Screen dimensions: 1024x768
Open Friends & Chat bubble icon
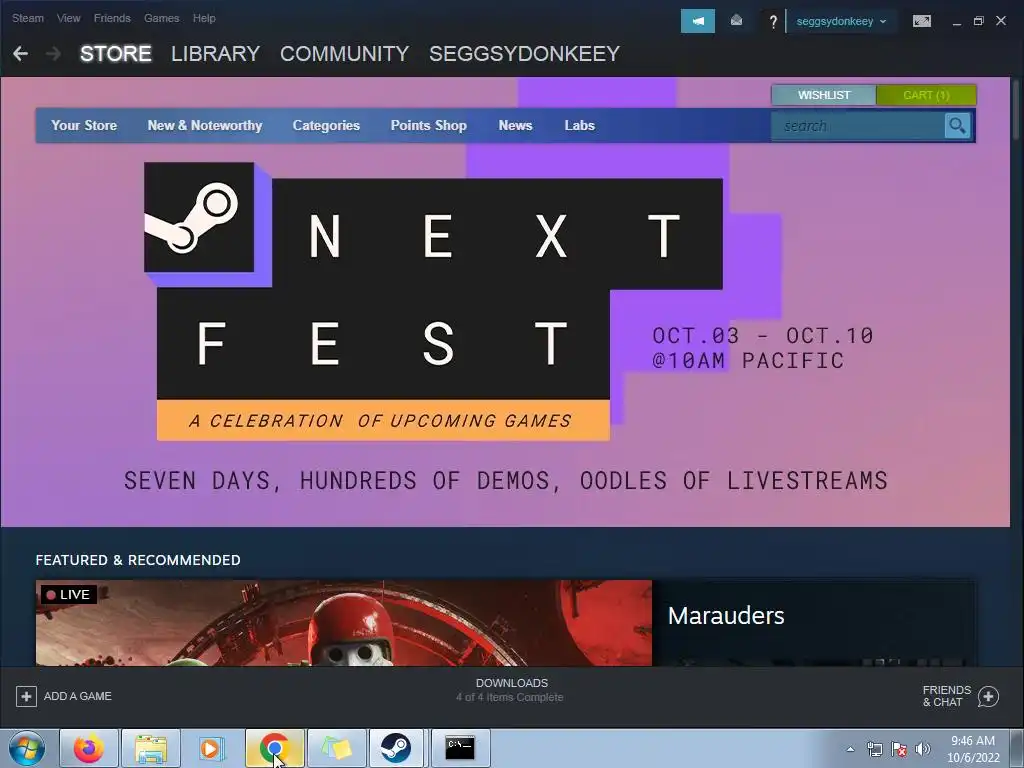coord(988,696)
